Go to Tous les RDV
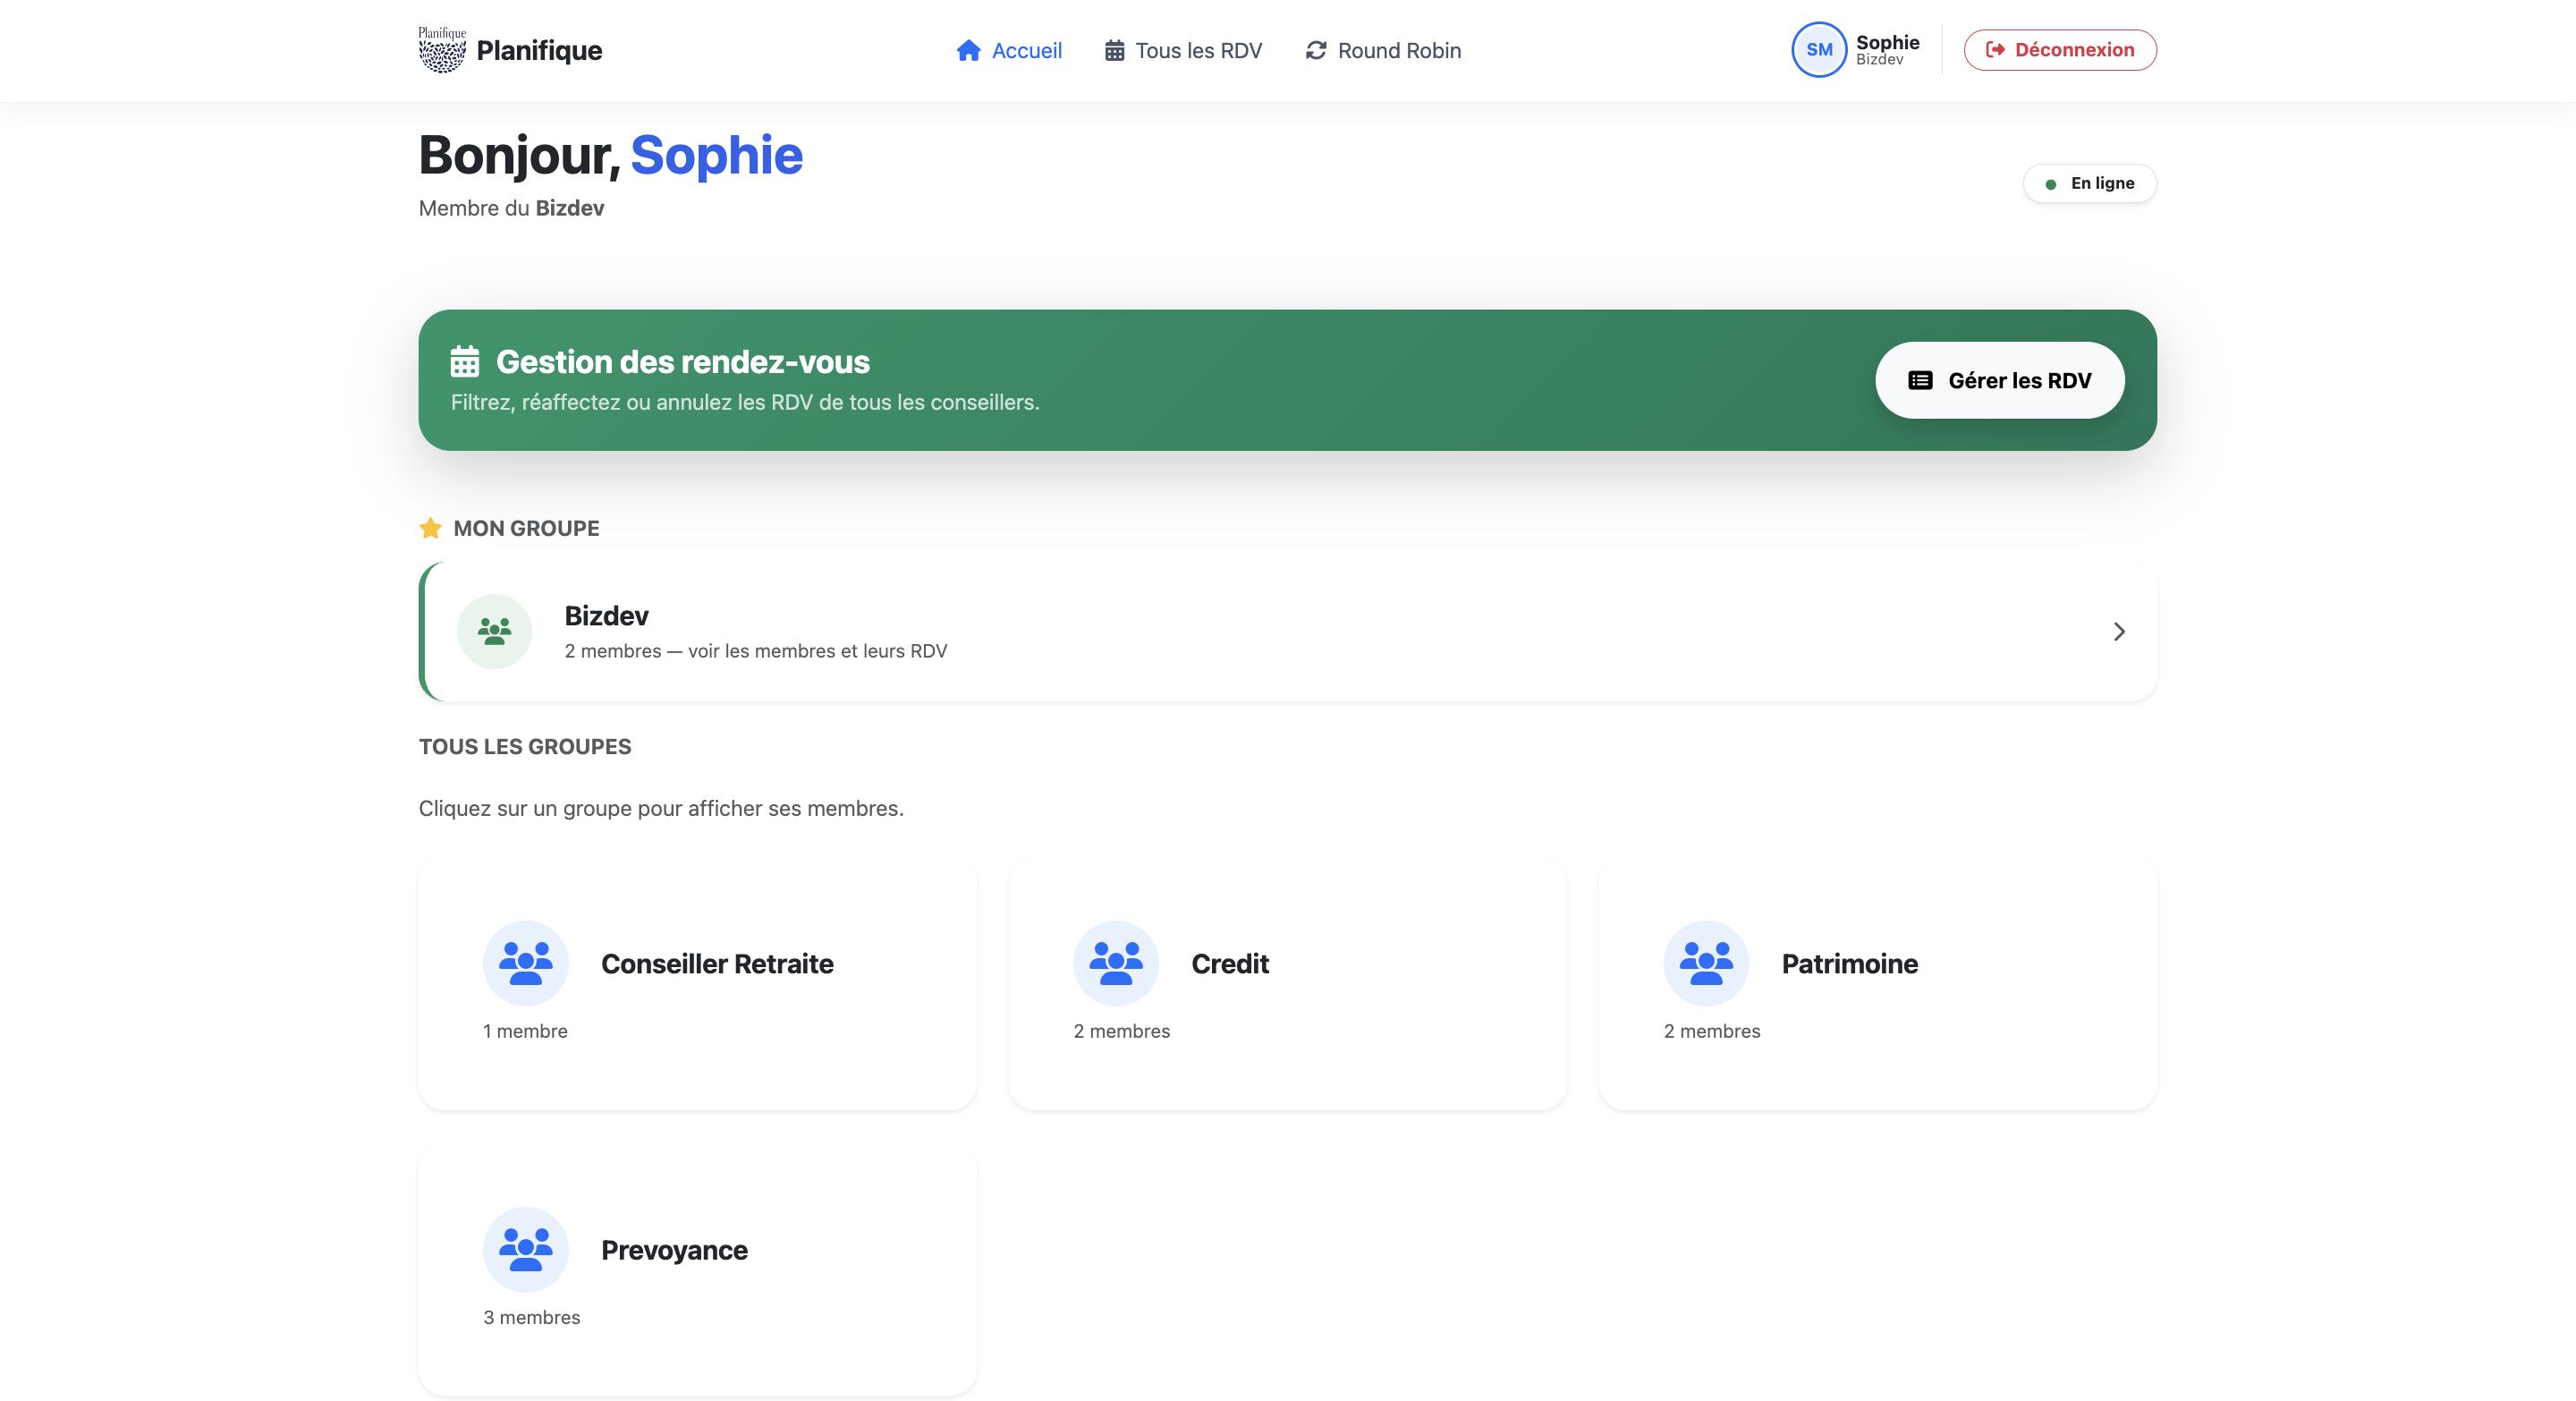The image size is (2576, 1401). pos(1183,50)
